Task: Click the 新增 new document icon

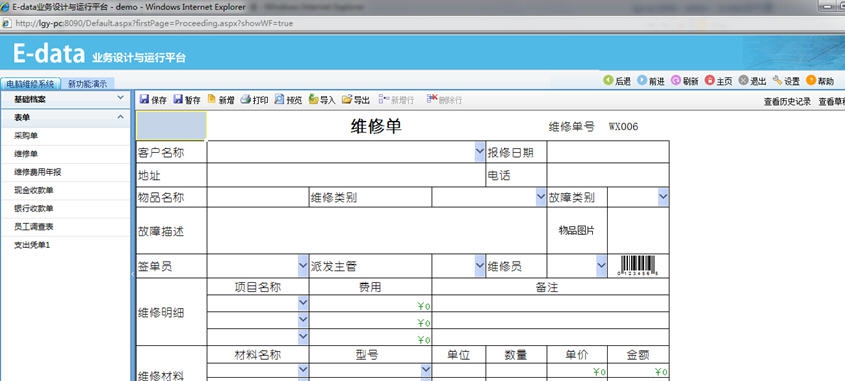Action: pos(212,99)
